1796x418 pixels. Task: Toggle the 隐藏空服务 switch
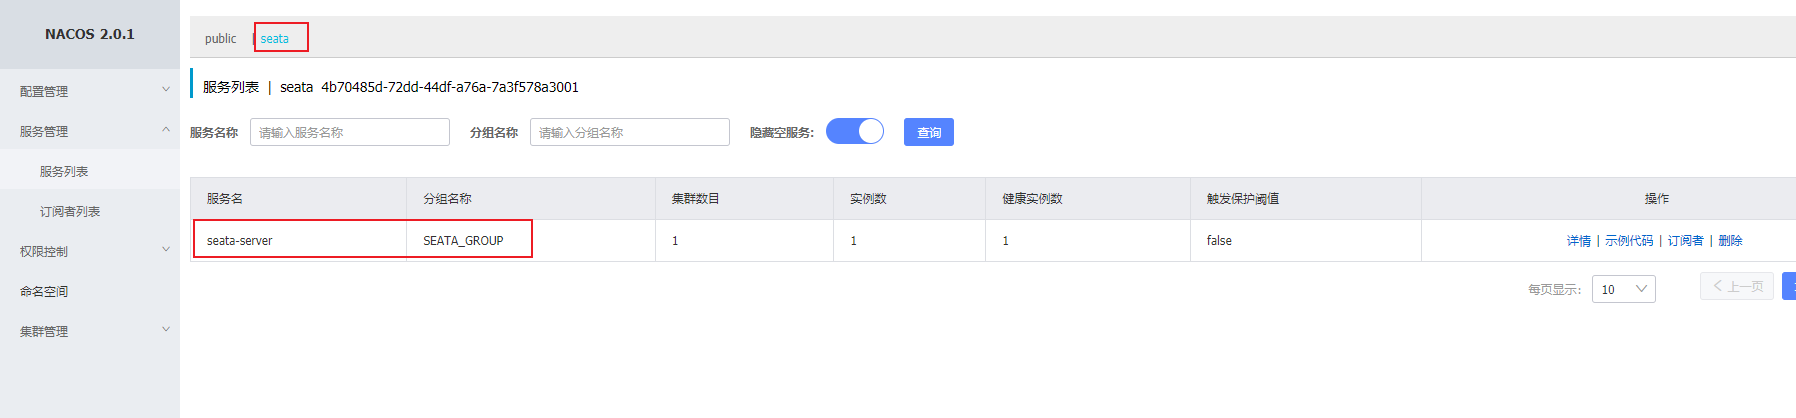855,132
